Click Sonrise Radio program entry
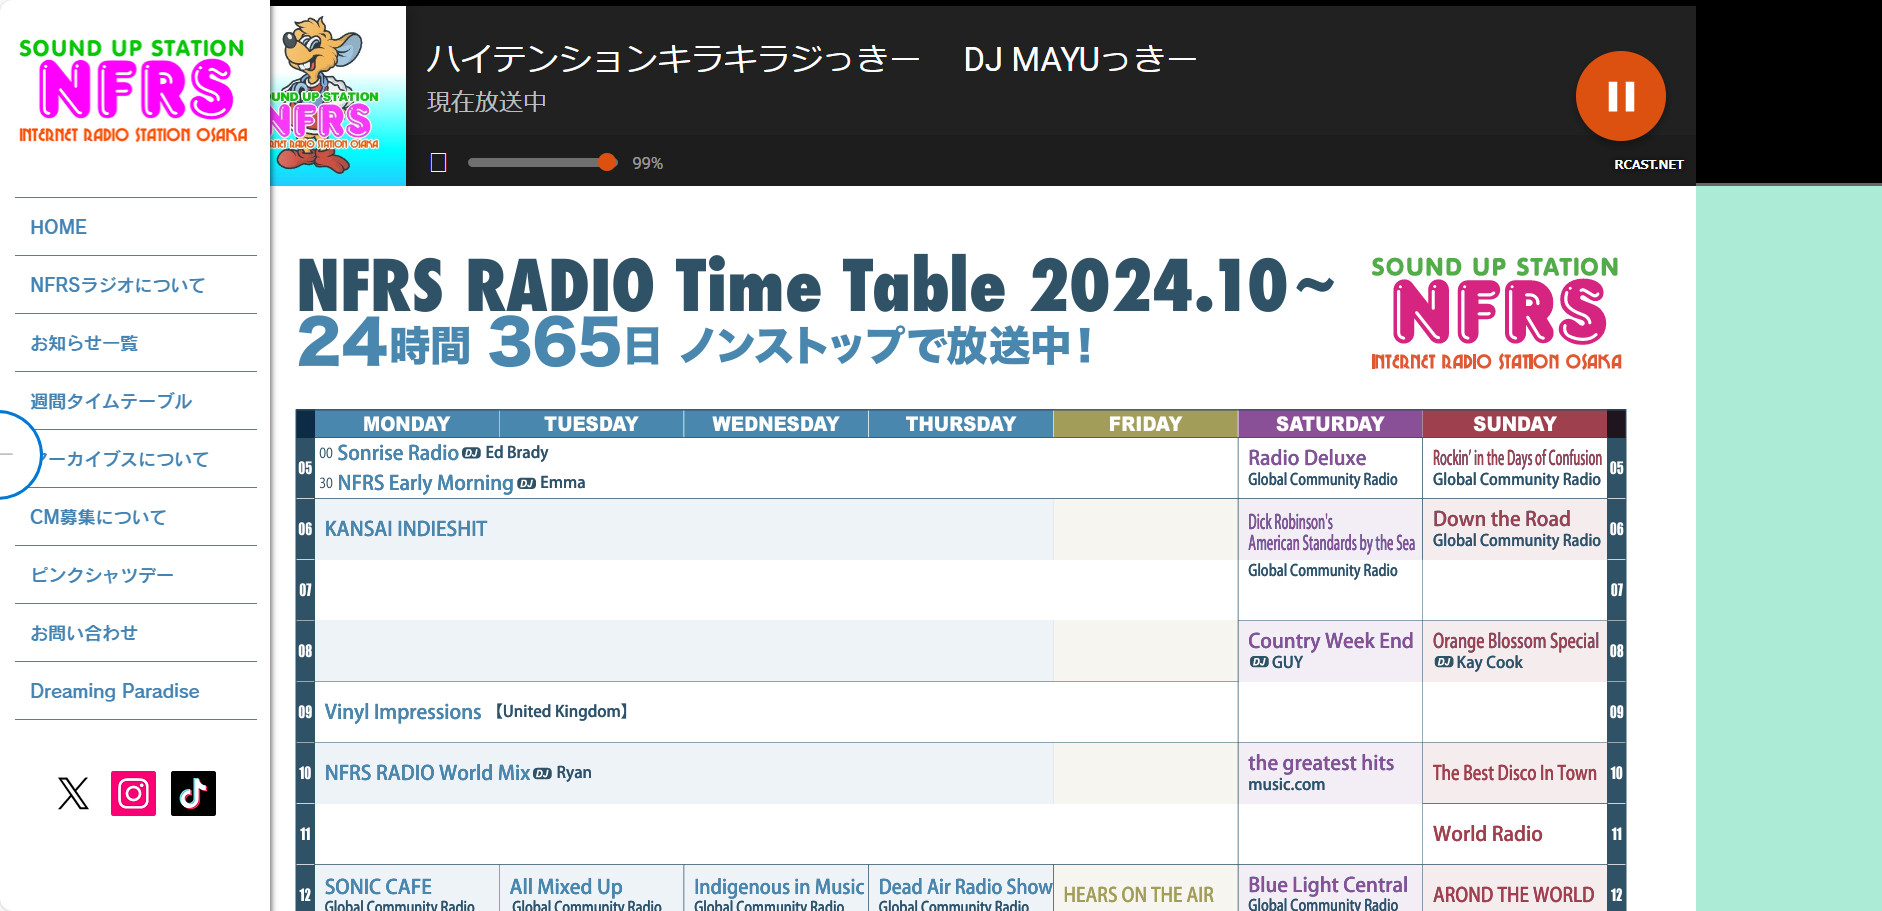The image size is (1882, 911). (398, 453)
